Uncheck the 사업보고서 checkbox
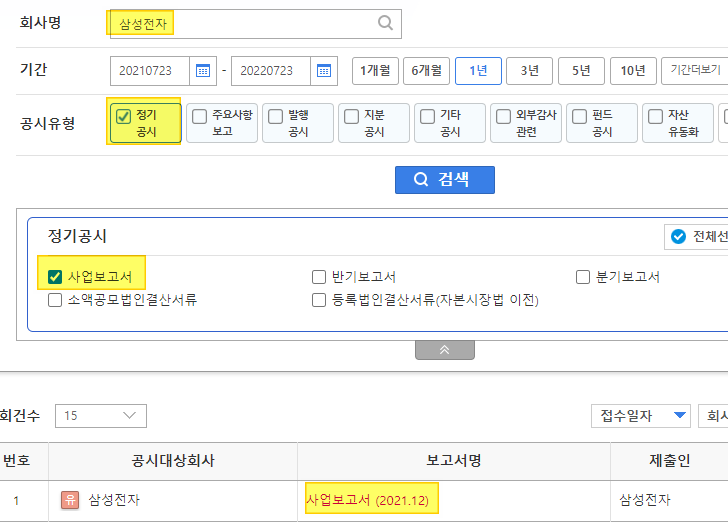This screenshot has height=523, width=728. pyautogui.click(x=55, y=277)
